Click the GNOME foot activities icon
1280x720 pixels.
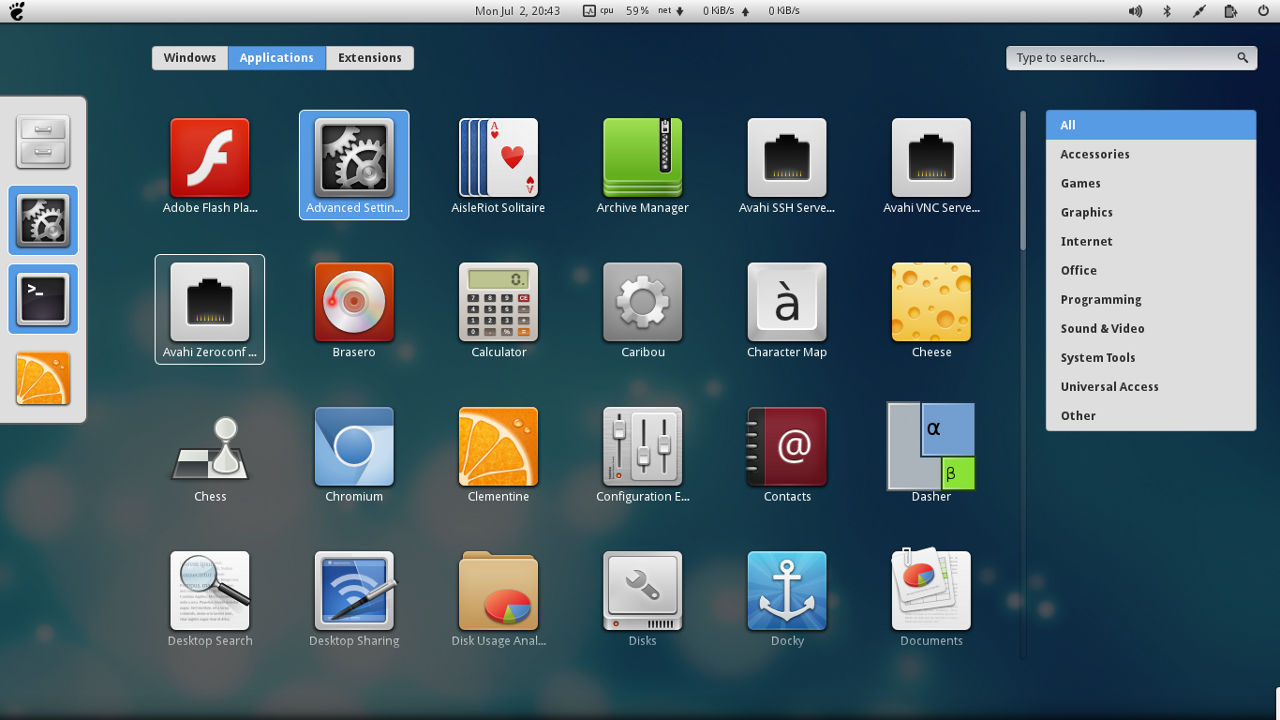click(x=16, y=11)
